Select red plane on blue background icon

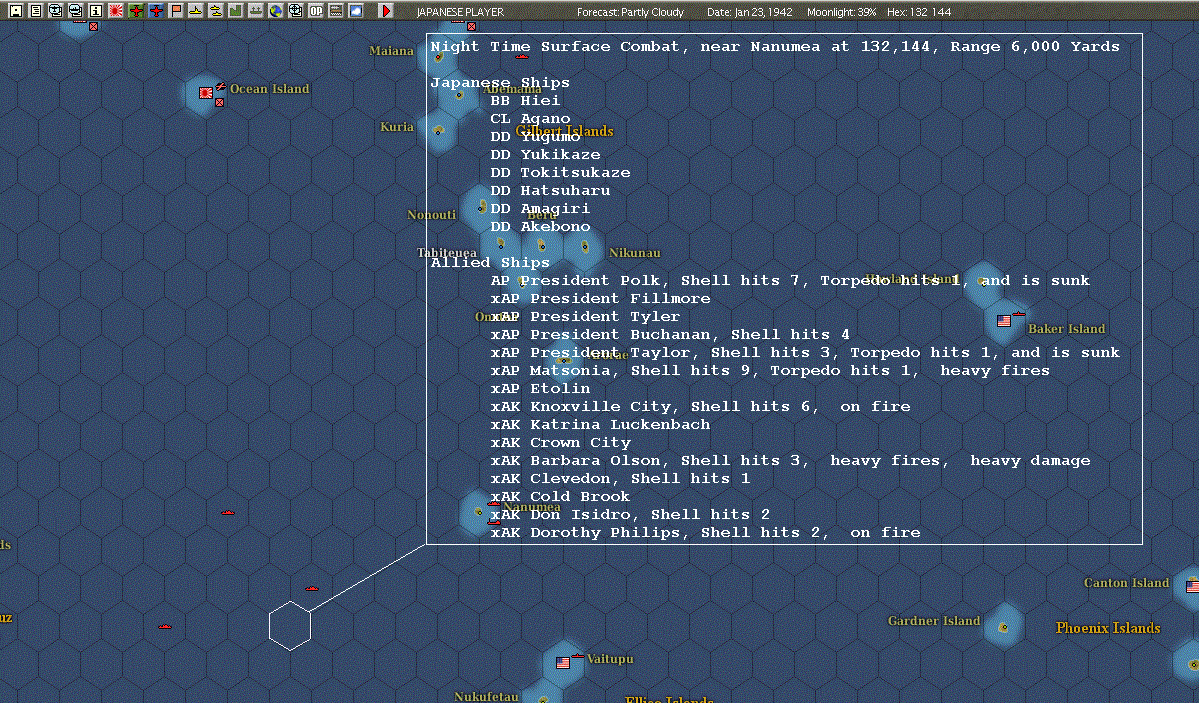click(156, 11)
